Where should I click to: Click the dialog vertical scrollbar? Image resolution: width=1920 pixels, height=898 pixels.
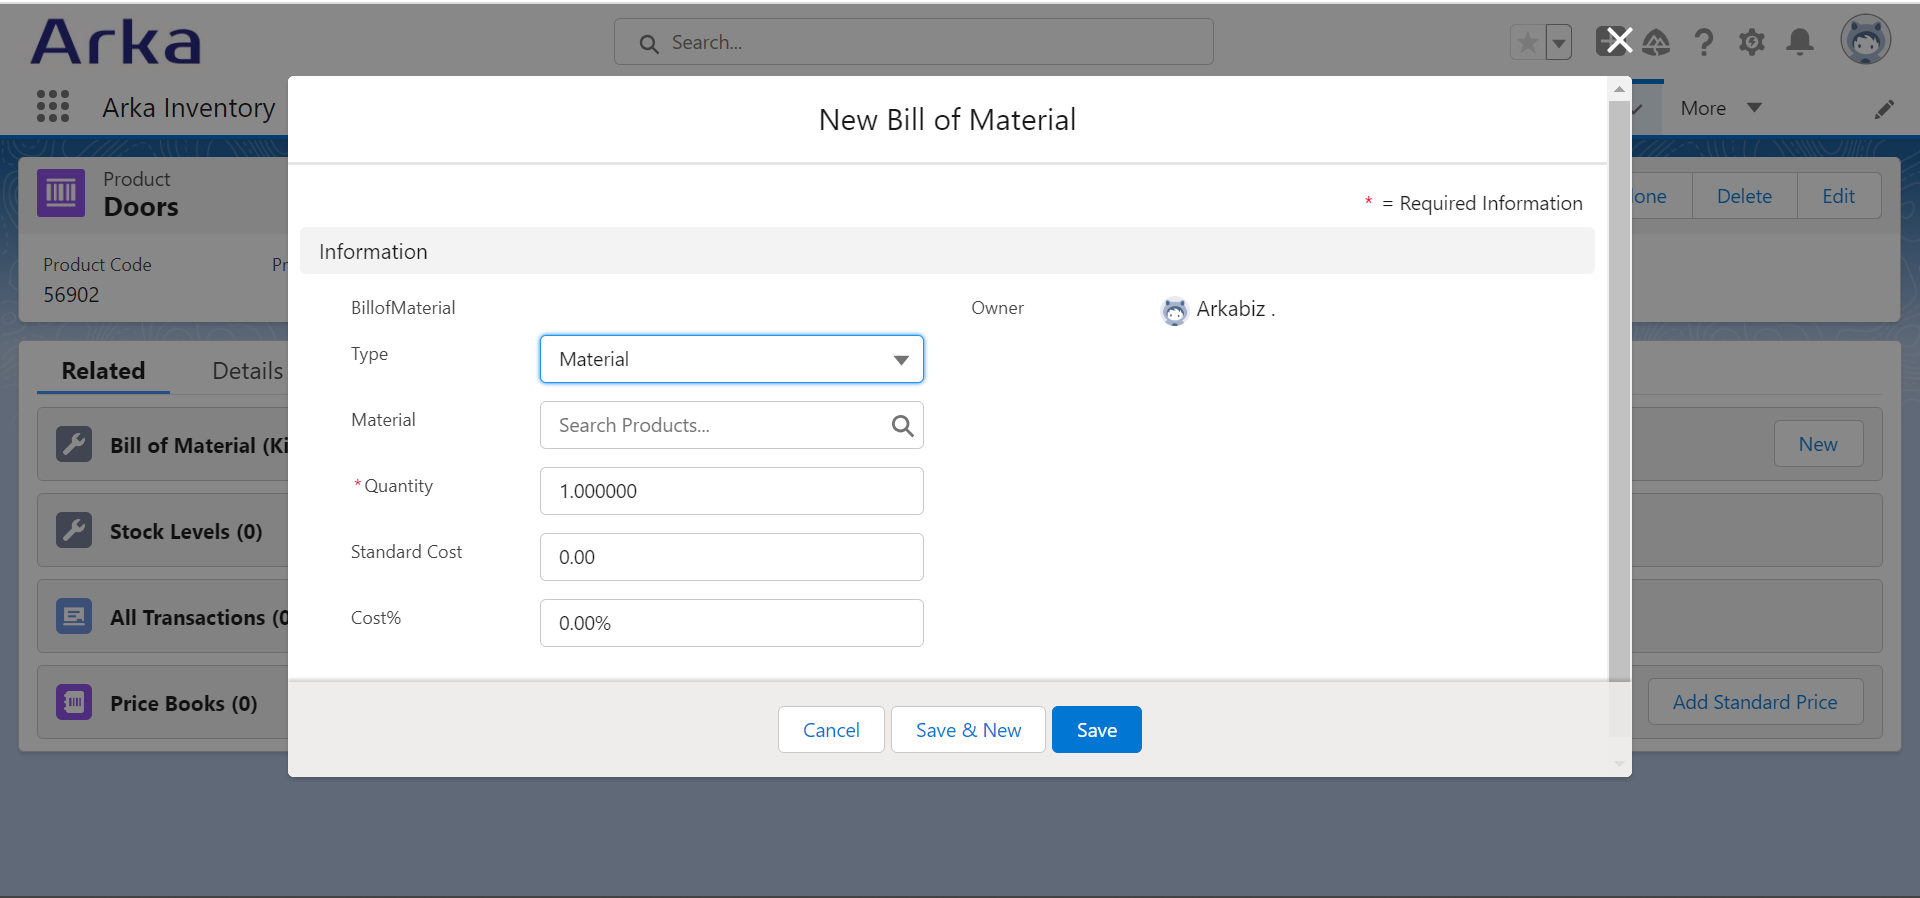(x=1619, y=390)
